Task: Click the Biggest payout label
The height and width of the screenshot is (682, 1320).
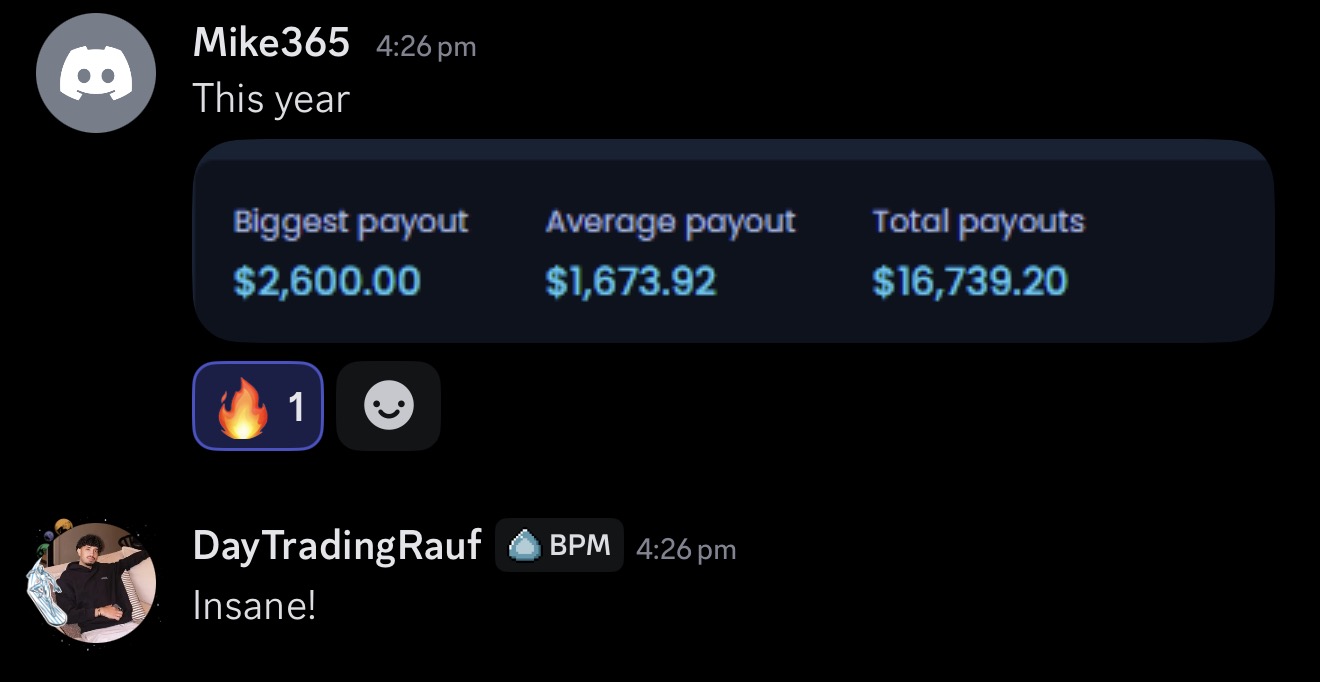Action: point(351,222)
